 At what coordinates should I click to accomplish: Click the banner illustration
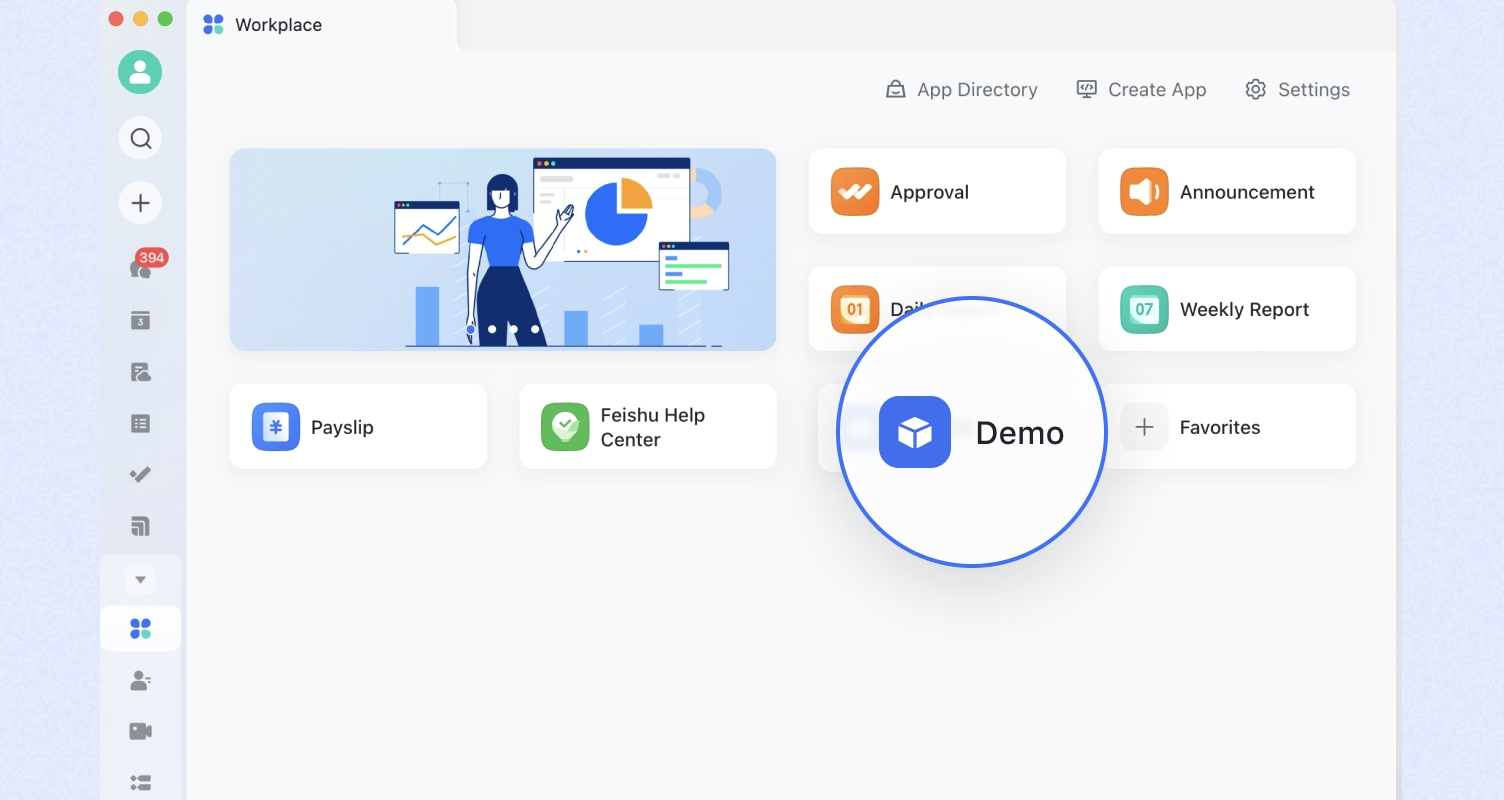tap(503, 250)
